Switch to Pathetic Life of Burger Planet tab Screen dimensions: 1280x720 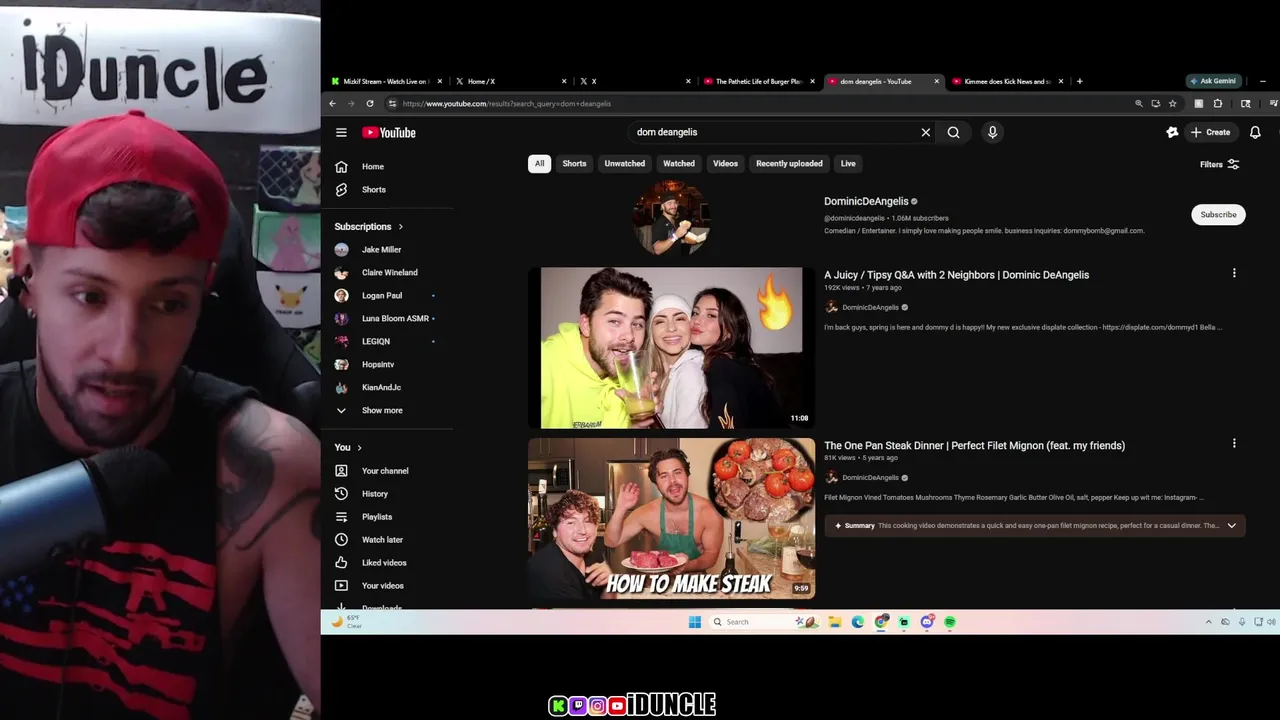758,81
